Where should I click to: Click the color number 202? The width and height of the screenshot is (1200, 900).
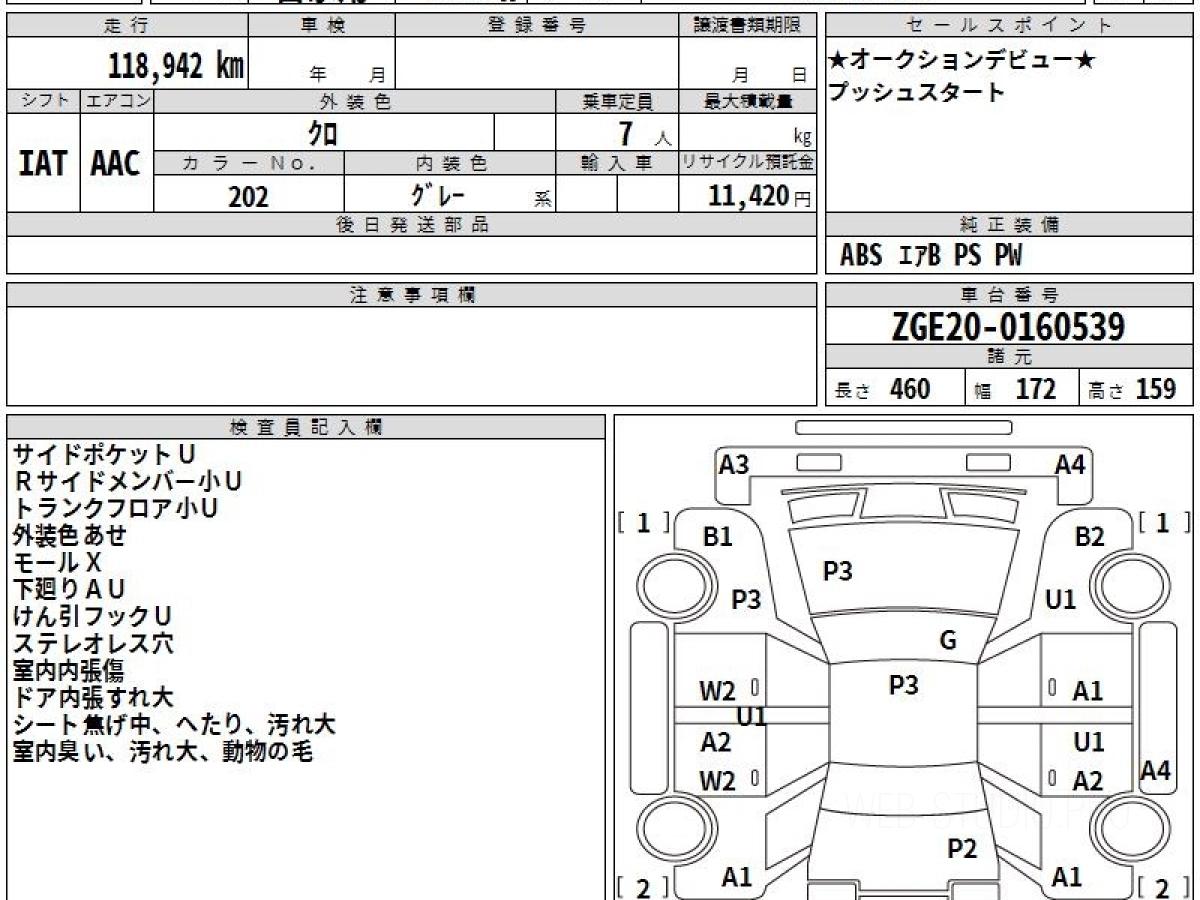coord(248,196)
